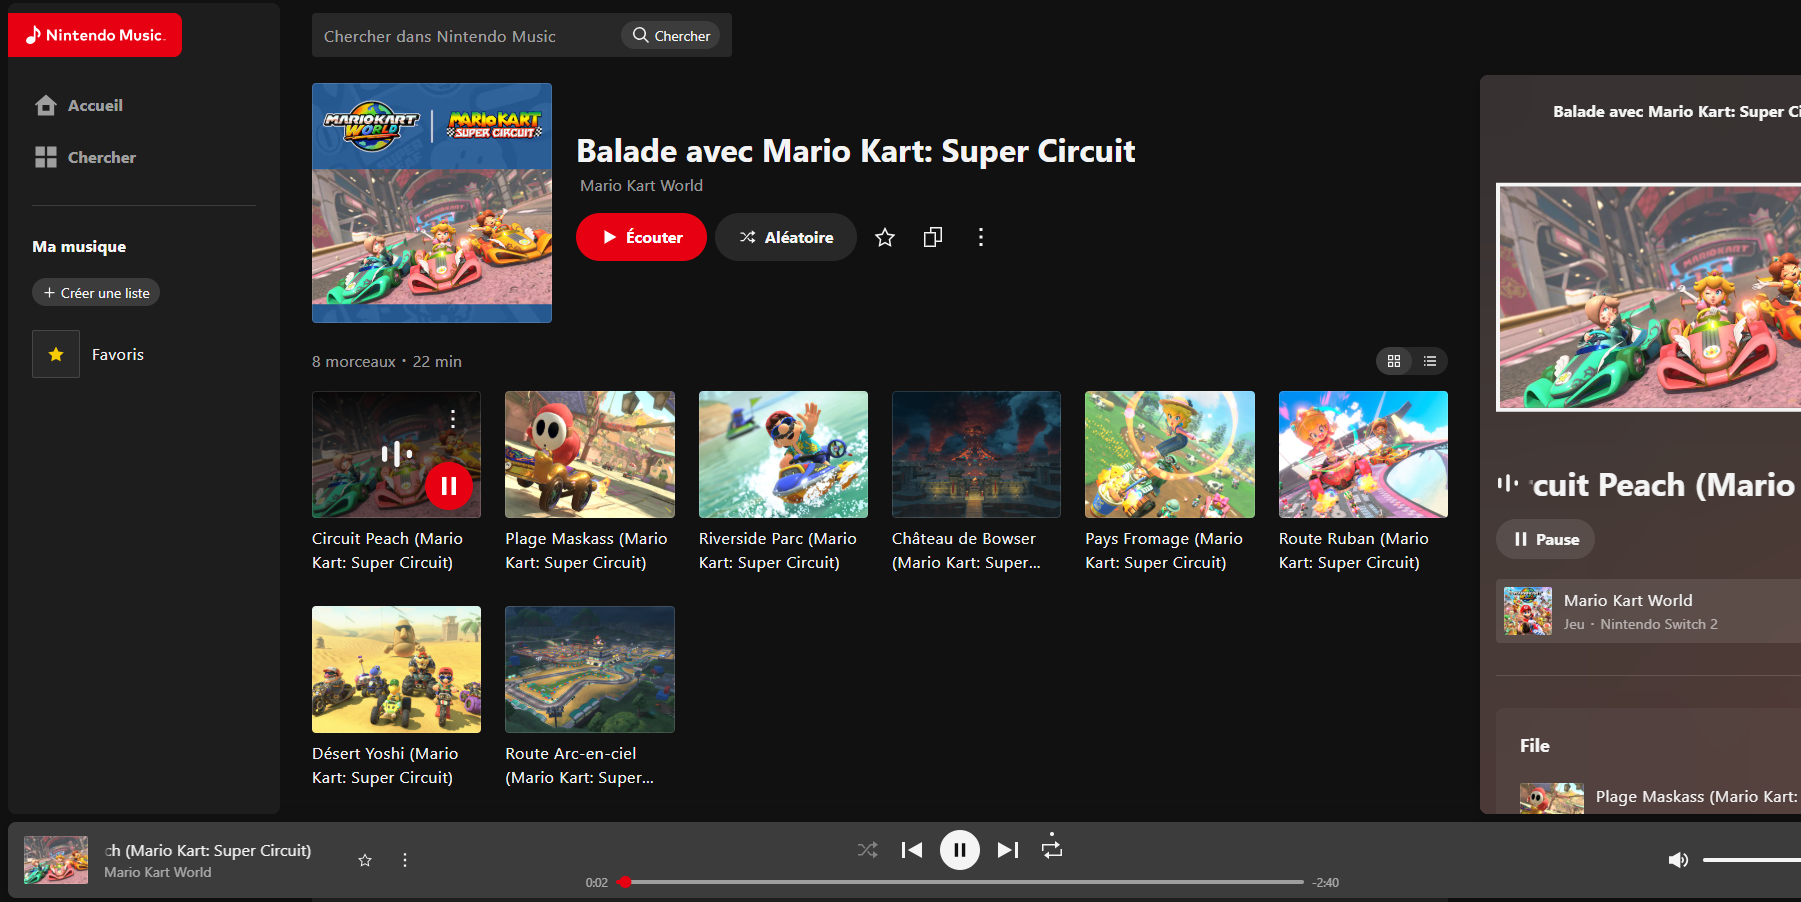The width and height of the screenshot is (1801, 902).
Task: Open current track options in player bar
Action: [405, 860]
